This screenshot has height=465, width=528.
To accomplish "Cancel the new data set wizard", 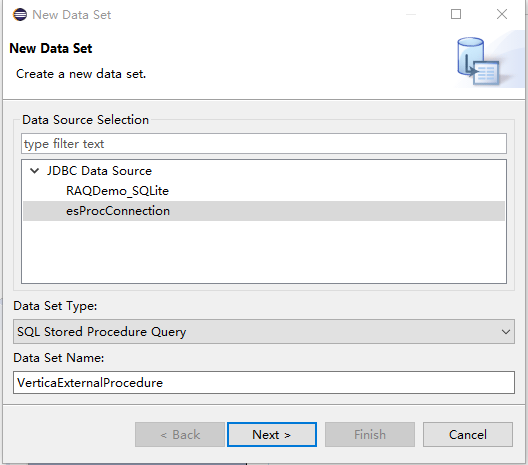I will 468,435.
